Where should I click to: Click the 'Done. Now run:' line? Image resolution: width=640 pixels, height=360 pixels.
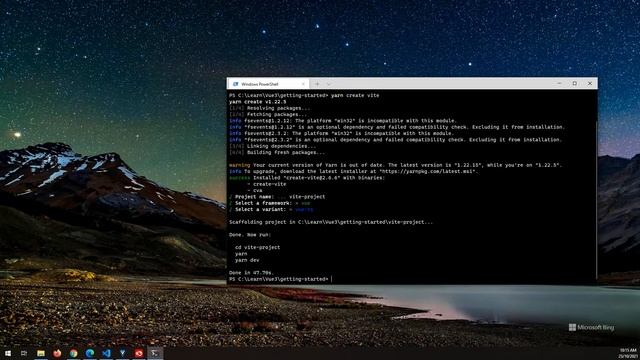pos(250,235)
